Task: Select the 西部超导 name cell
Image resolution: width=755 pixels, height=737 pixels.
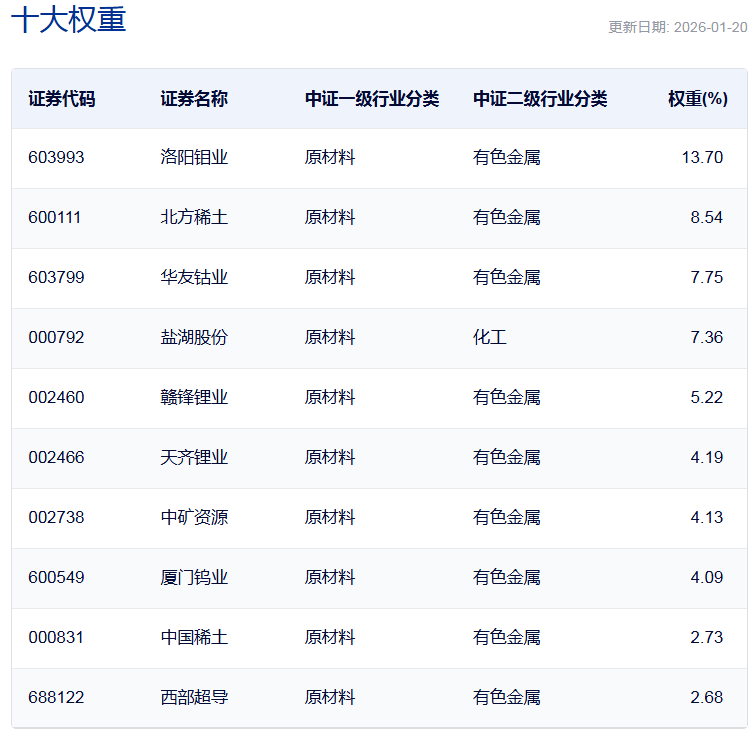Action: pos(194,698)
